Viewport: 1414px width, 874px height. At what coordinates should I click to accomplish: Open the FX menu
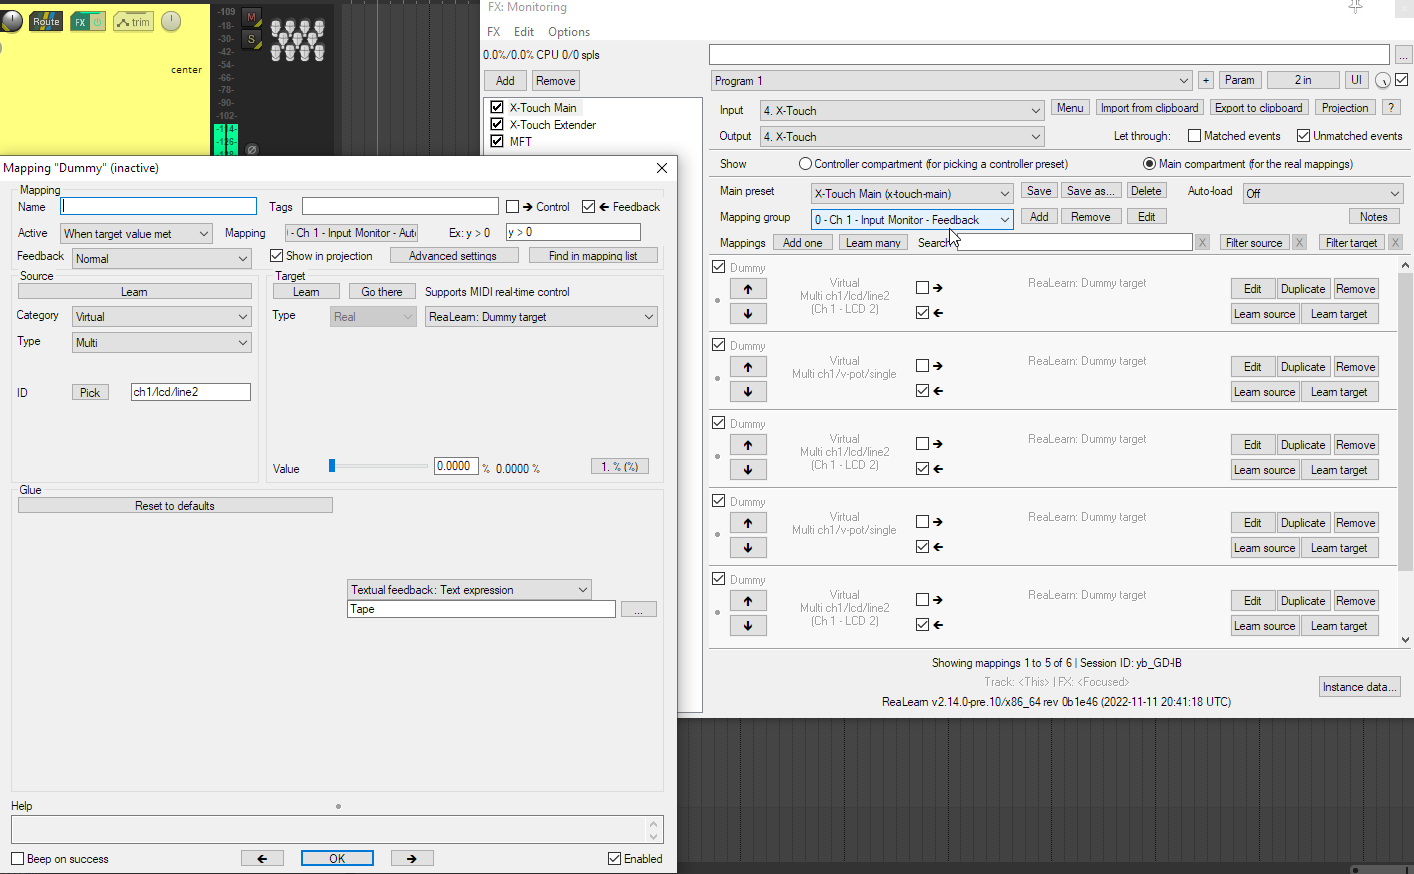(x=493, y=32)
